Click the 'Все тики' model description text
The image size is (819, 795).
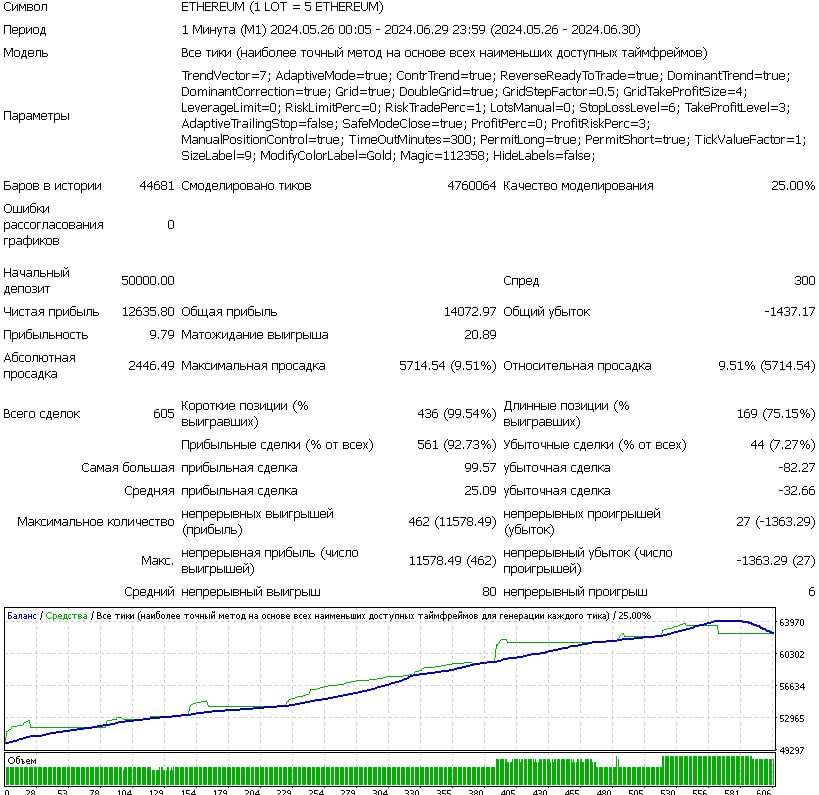pyautogui.click(x=445, y=52)
